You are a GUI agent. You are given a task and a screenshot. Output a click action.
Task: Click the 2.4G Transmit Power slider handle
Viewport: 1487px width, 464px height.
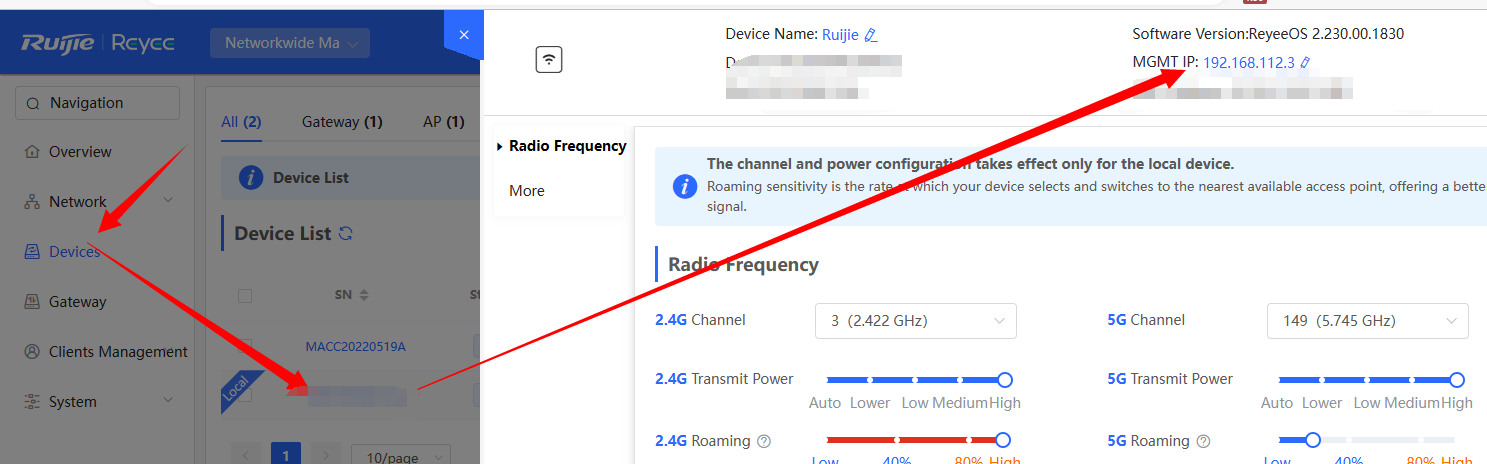click(x=1005, y=380)
